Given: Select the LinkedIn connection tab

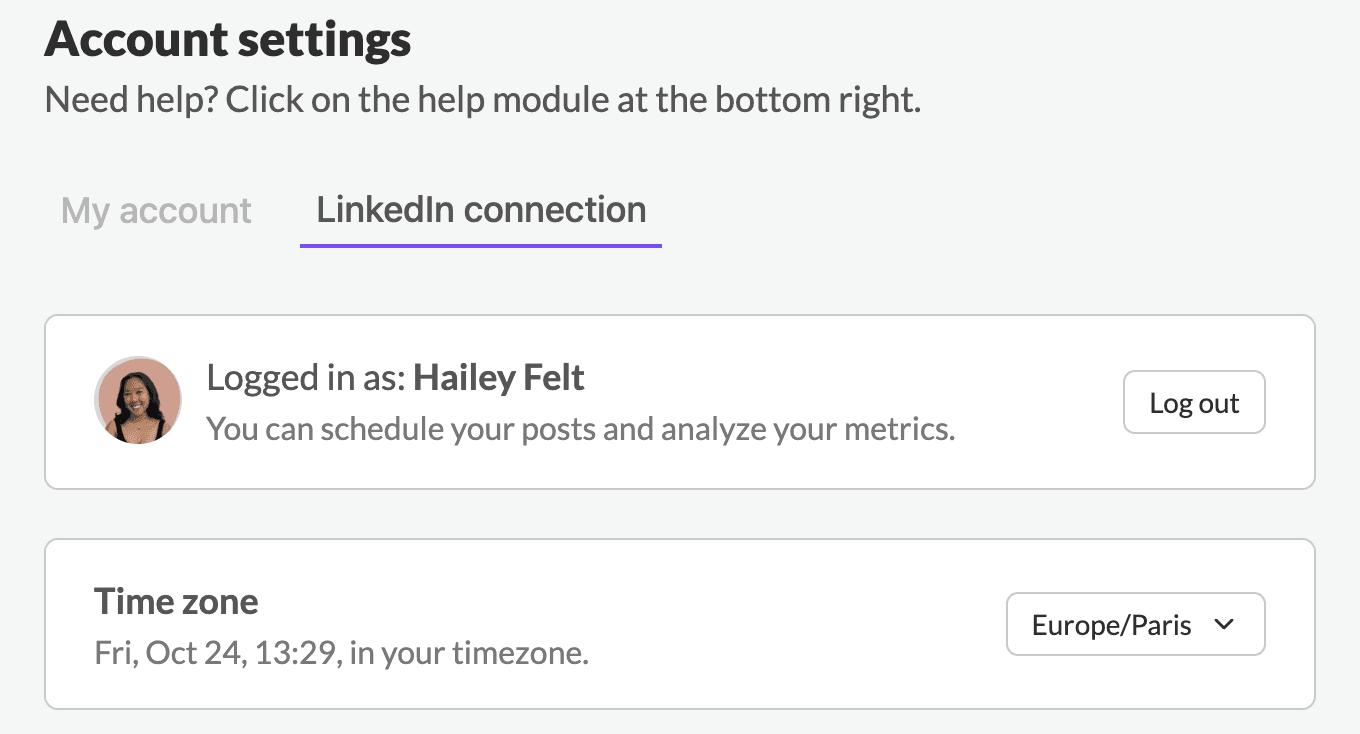Looking at the screenshot, I should (481, 210).
